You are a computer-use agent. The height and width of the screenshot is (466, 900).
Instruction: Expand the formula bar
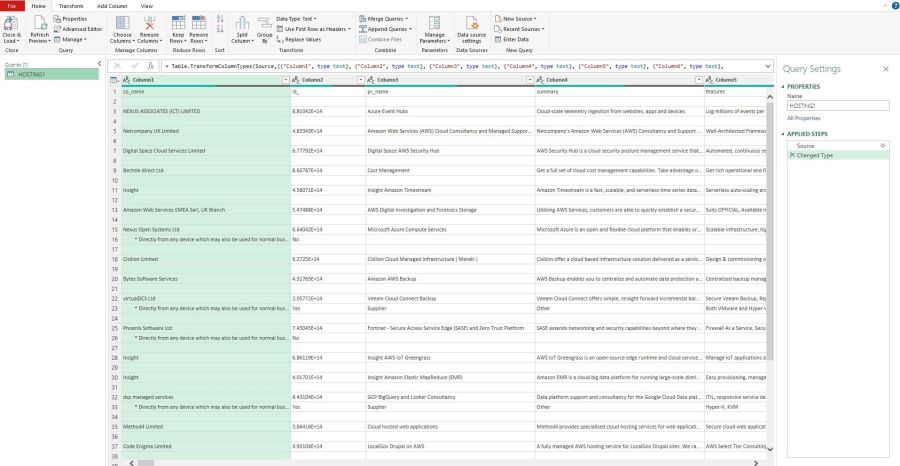(x=768, y=66)
